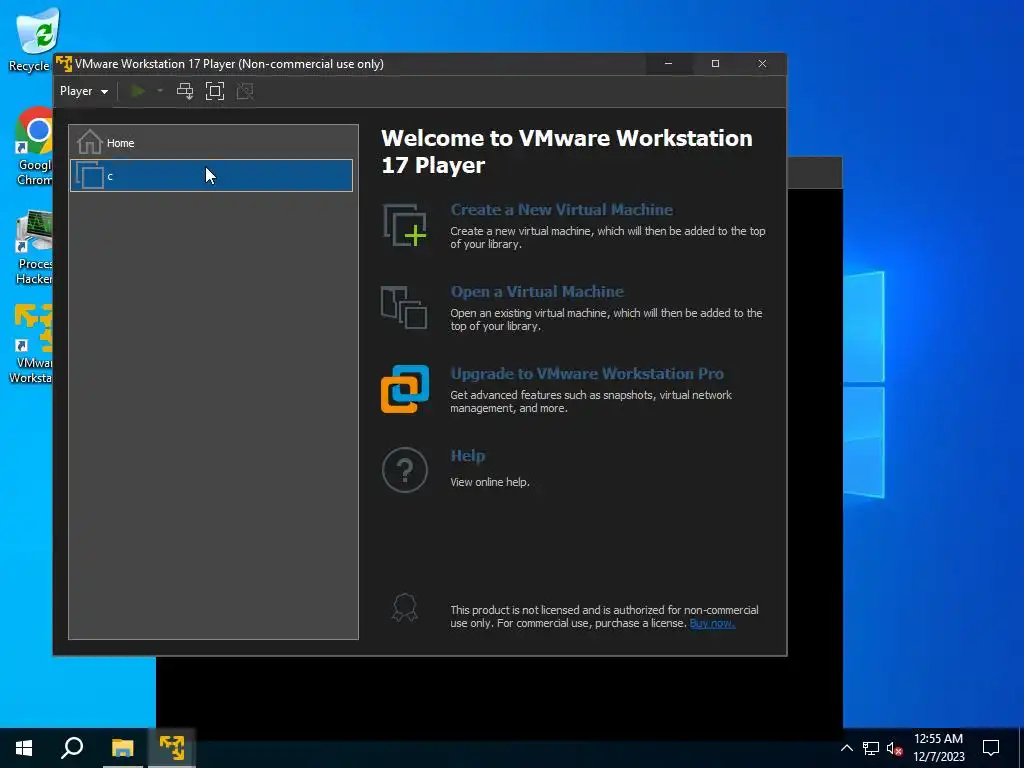1024x768 pixels.
Task: Click the taskbar clock showing 12:55 AM
Action: pos(938,748)
